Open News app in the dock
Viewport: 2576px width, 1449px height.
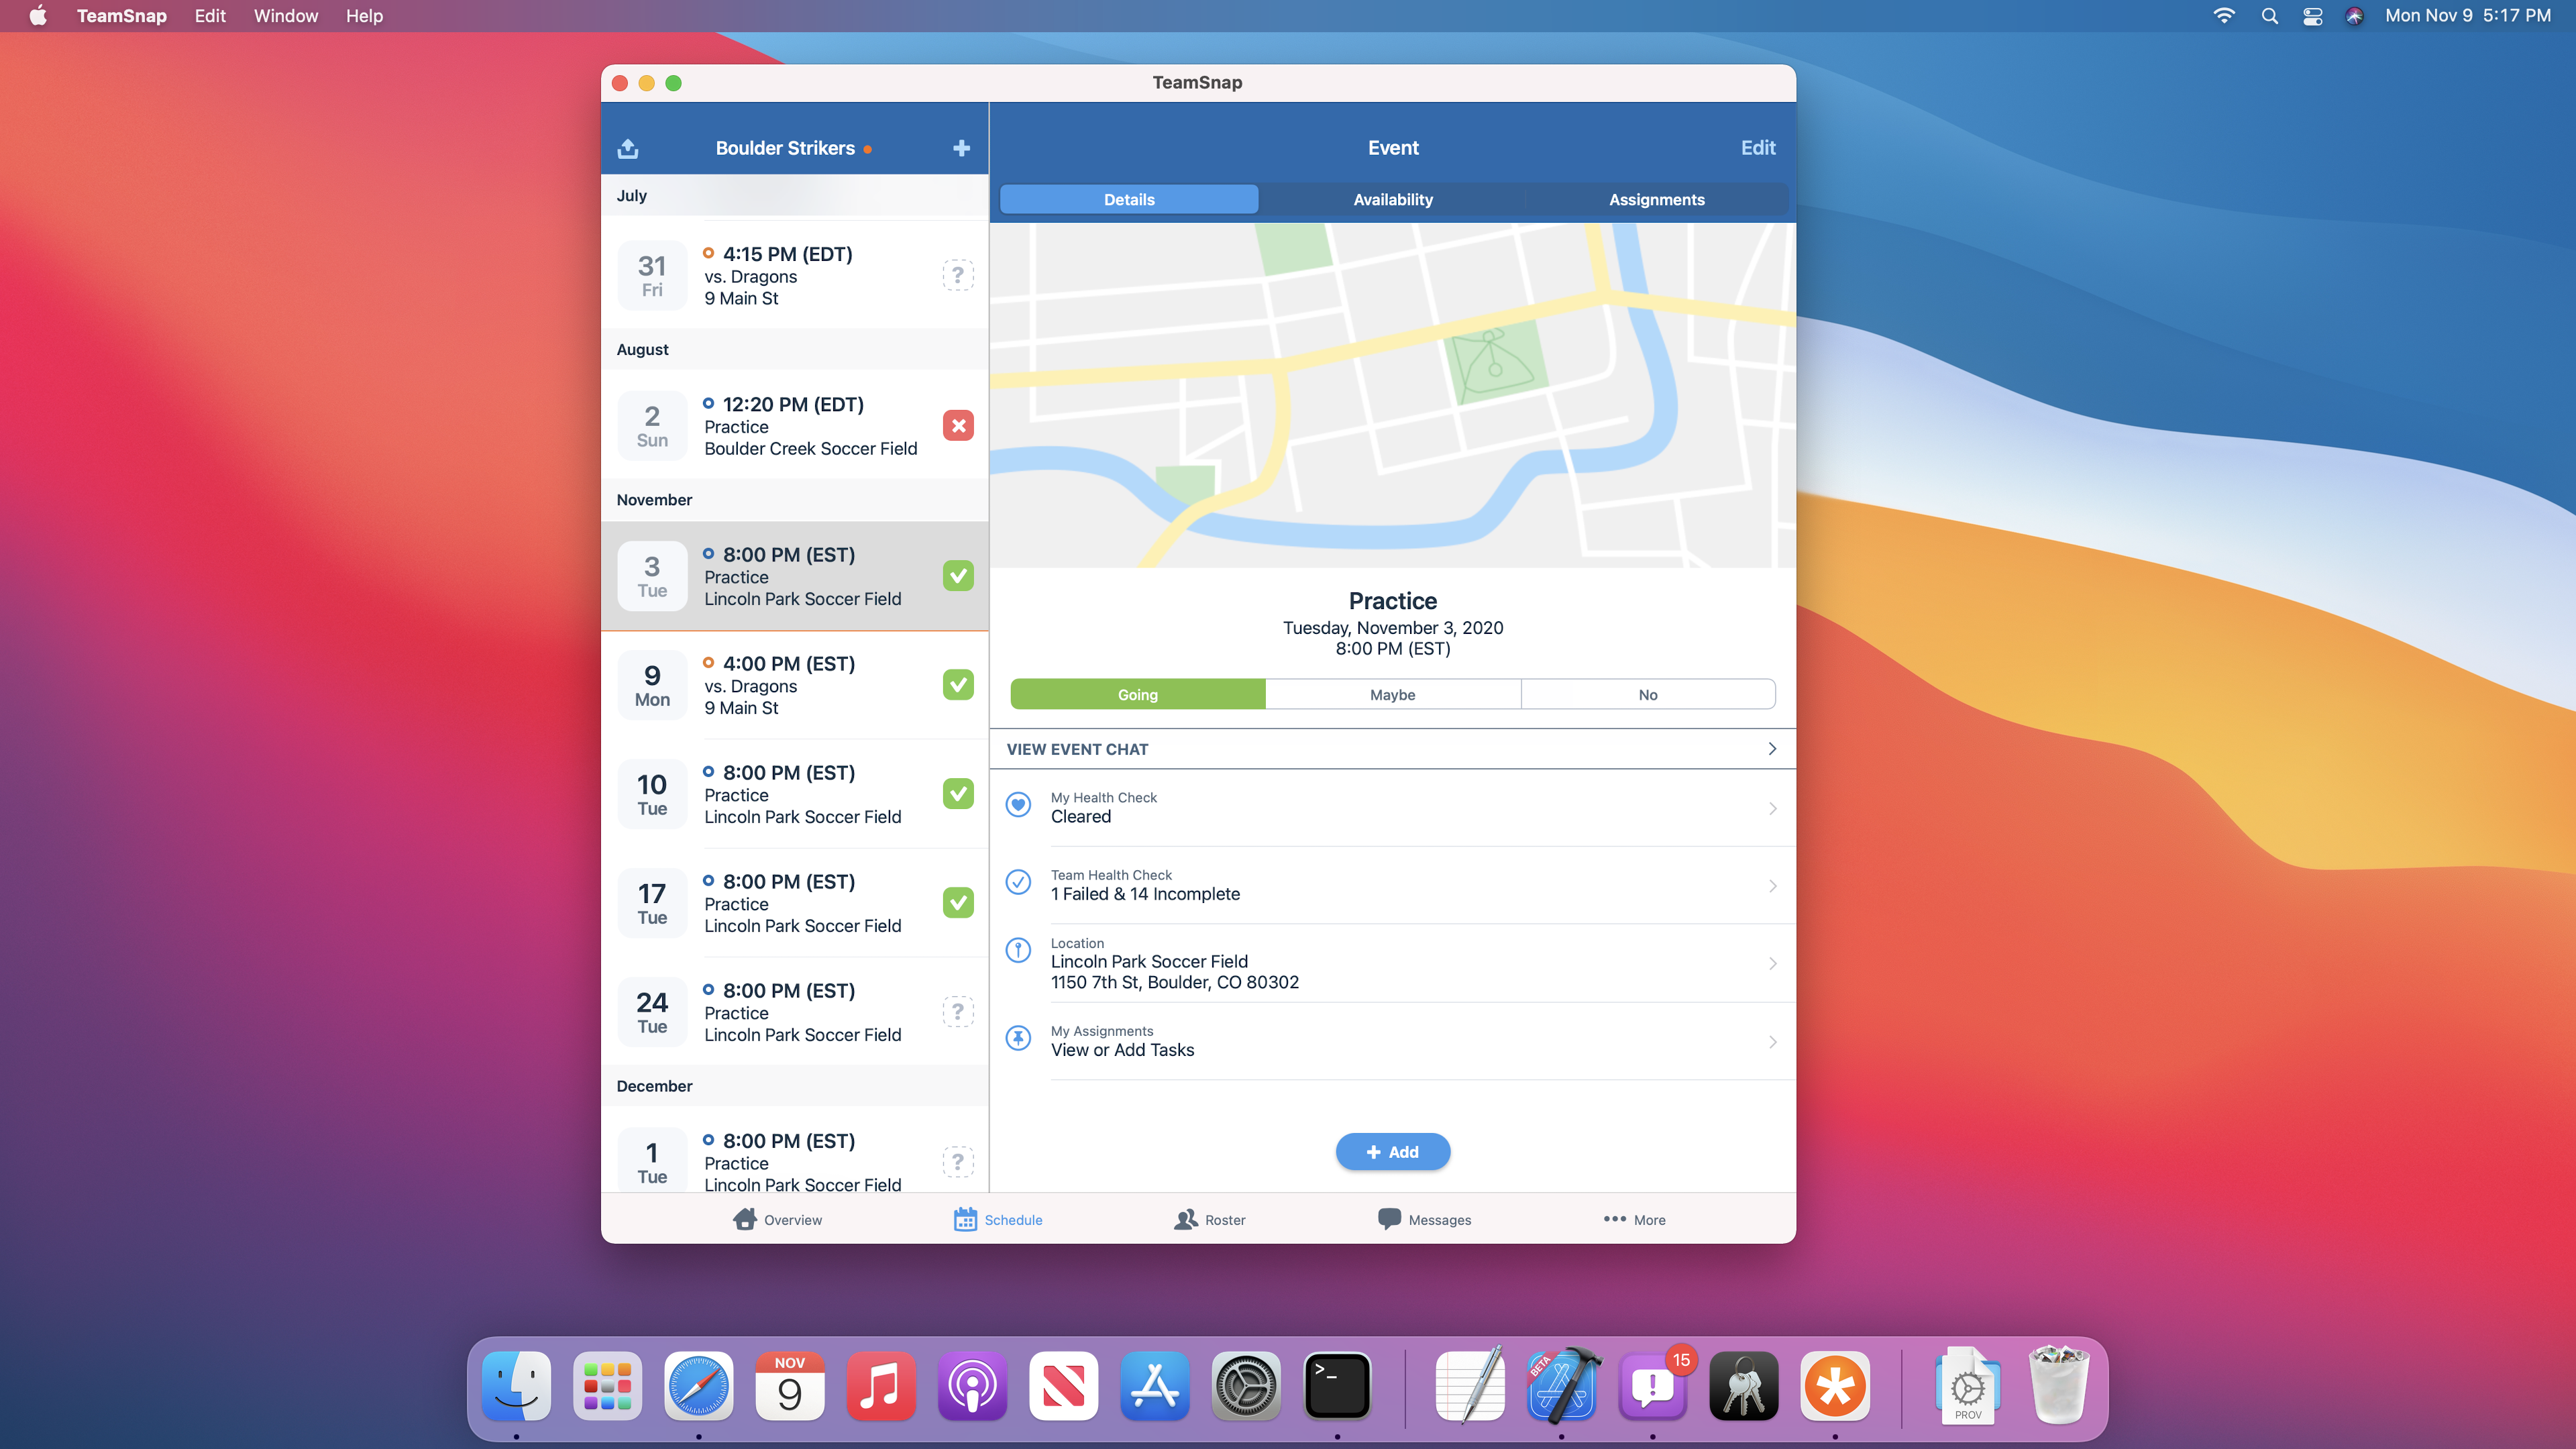click(1063, 1386)
